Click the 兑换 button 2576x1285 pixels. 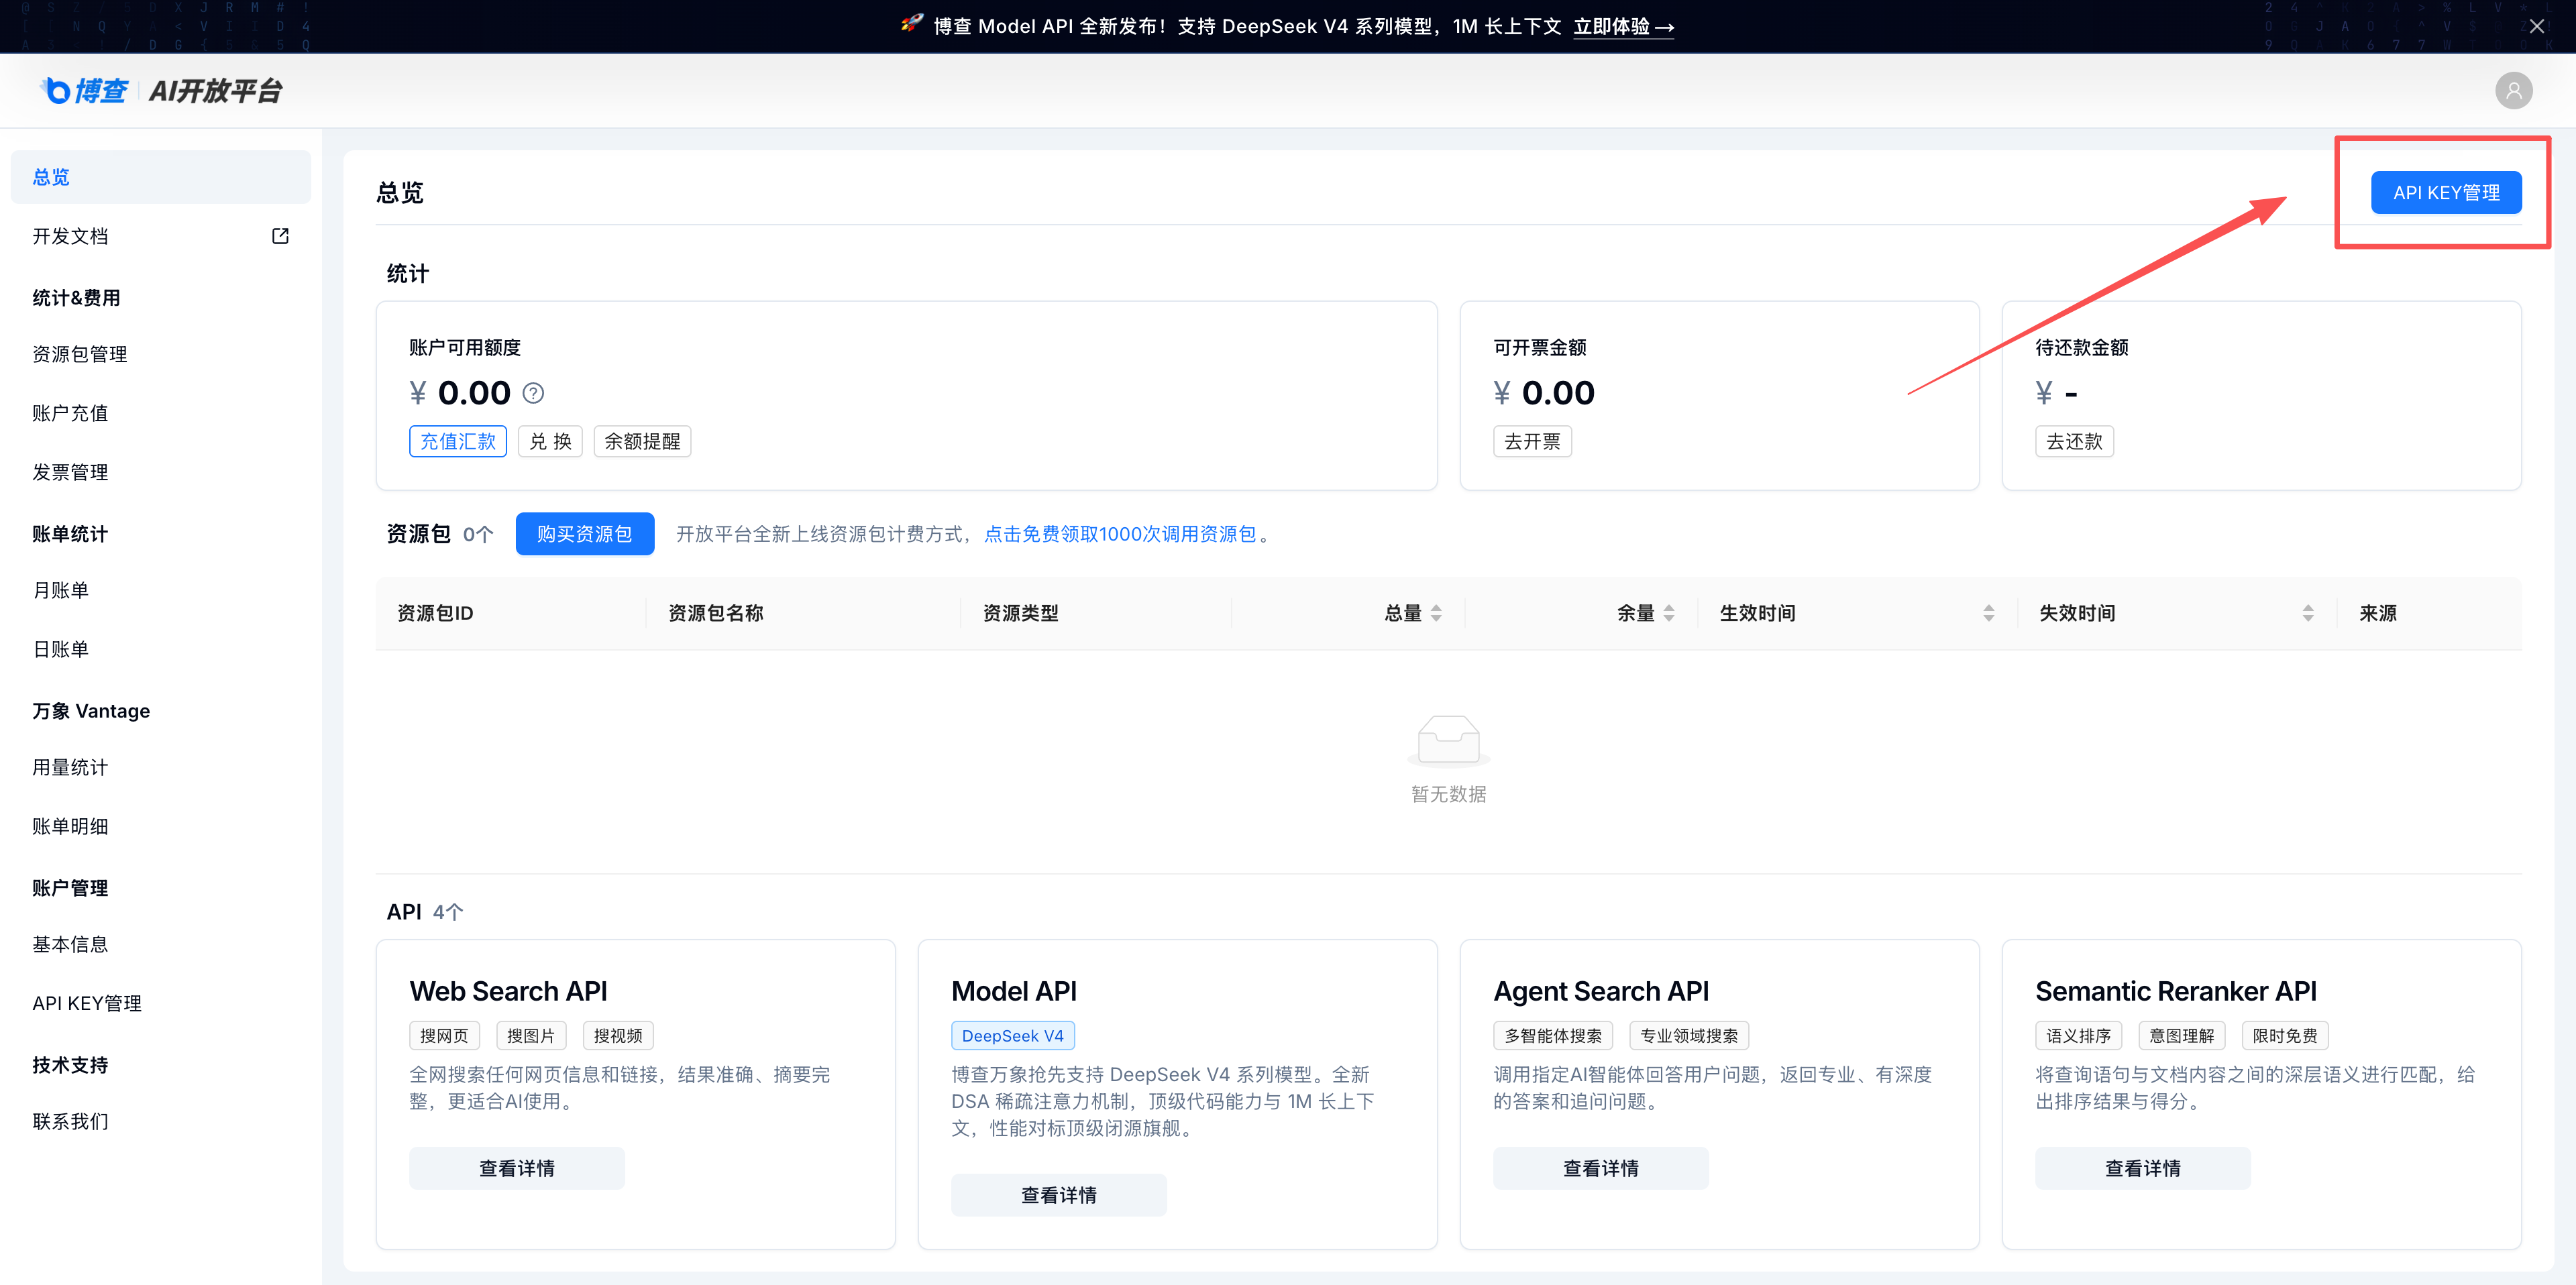point(550,441)
